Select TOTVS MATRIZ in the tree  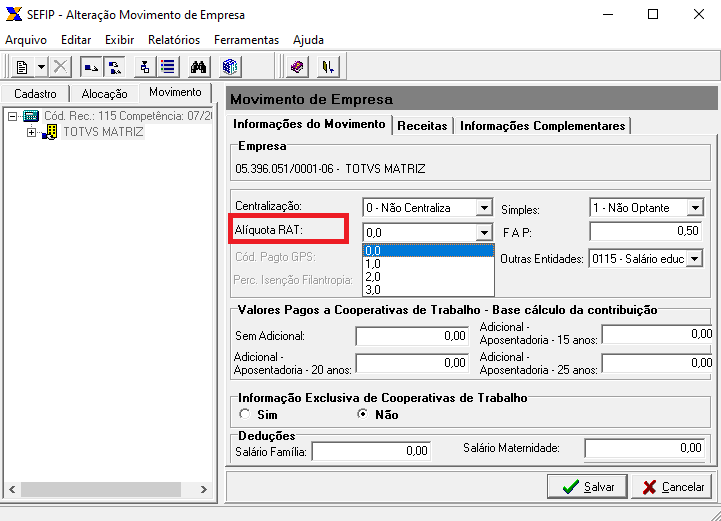point(103,132)
